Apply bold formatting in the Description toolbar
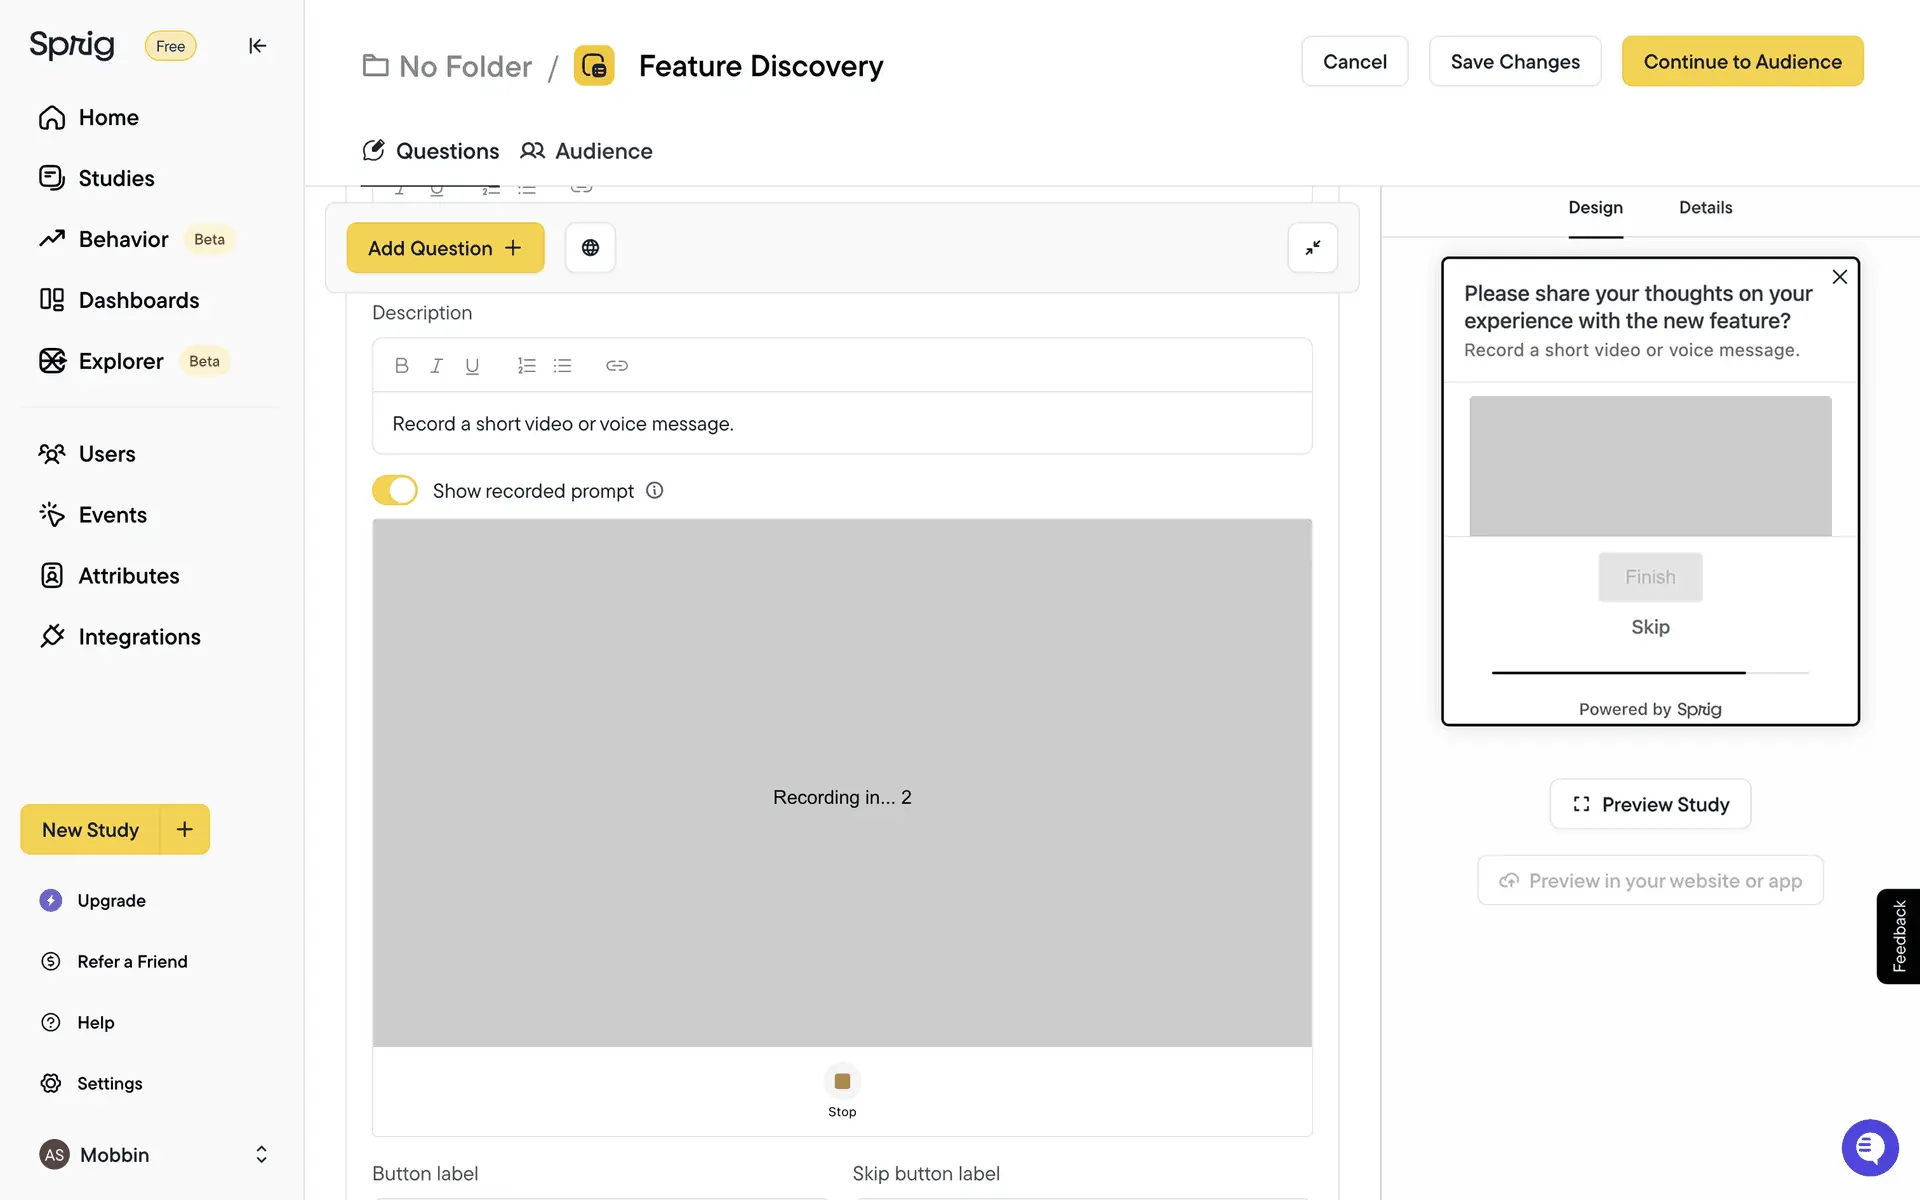 point(401,366)
